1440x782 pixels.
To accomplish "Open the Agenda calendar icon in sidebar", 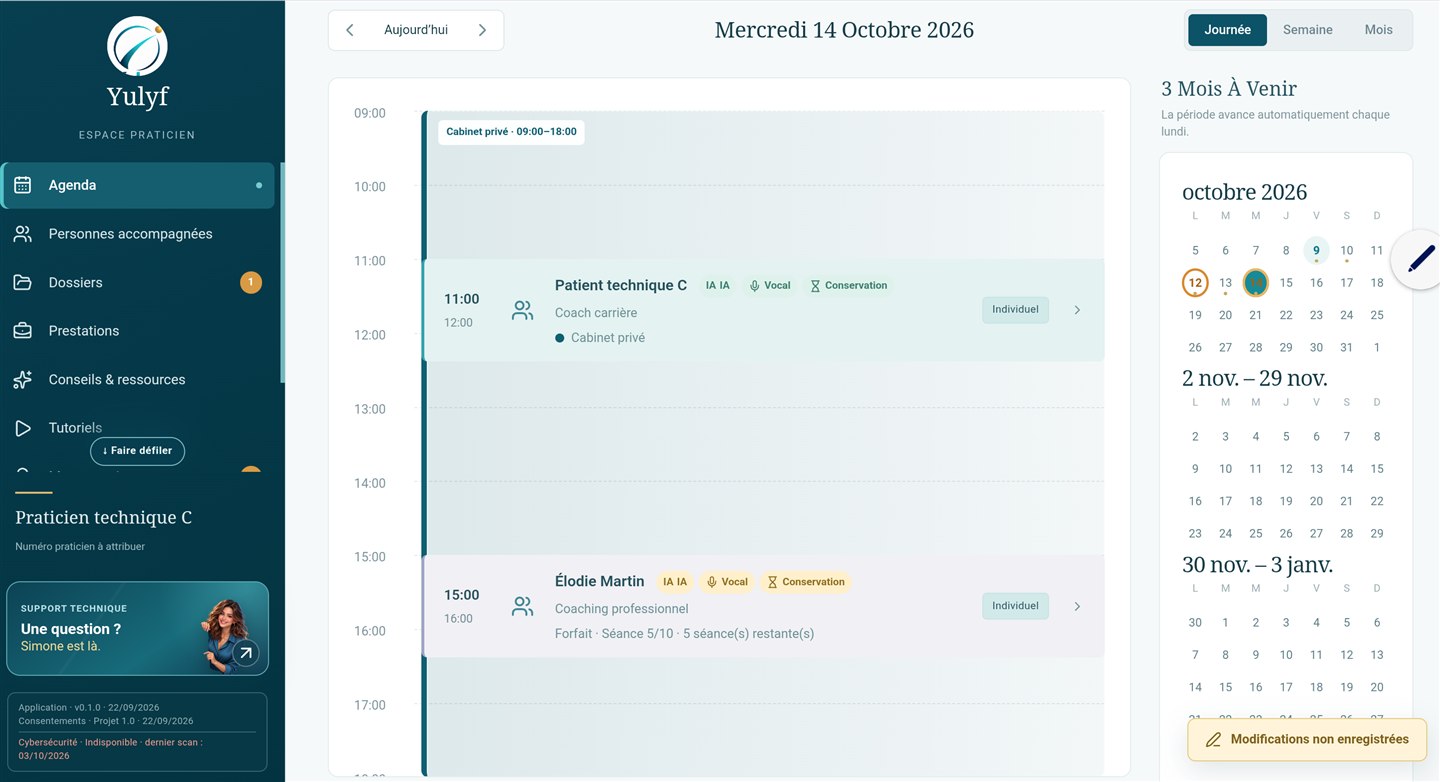I will (22, 185).
